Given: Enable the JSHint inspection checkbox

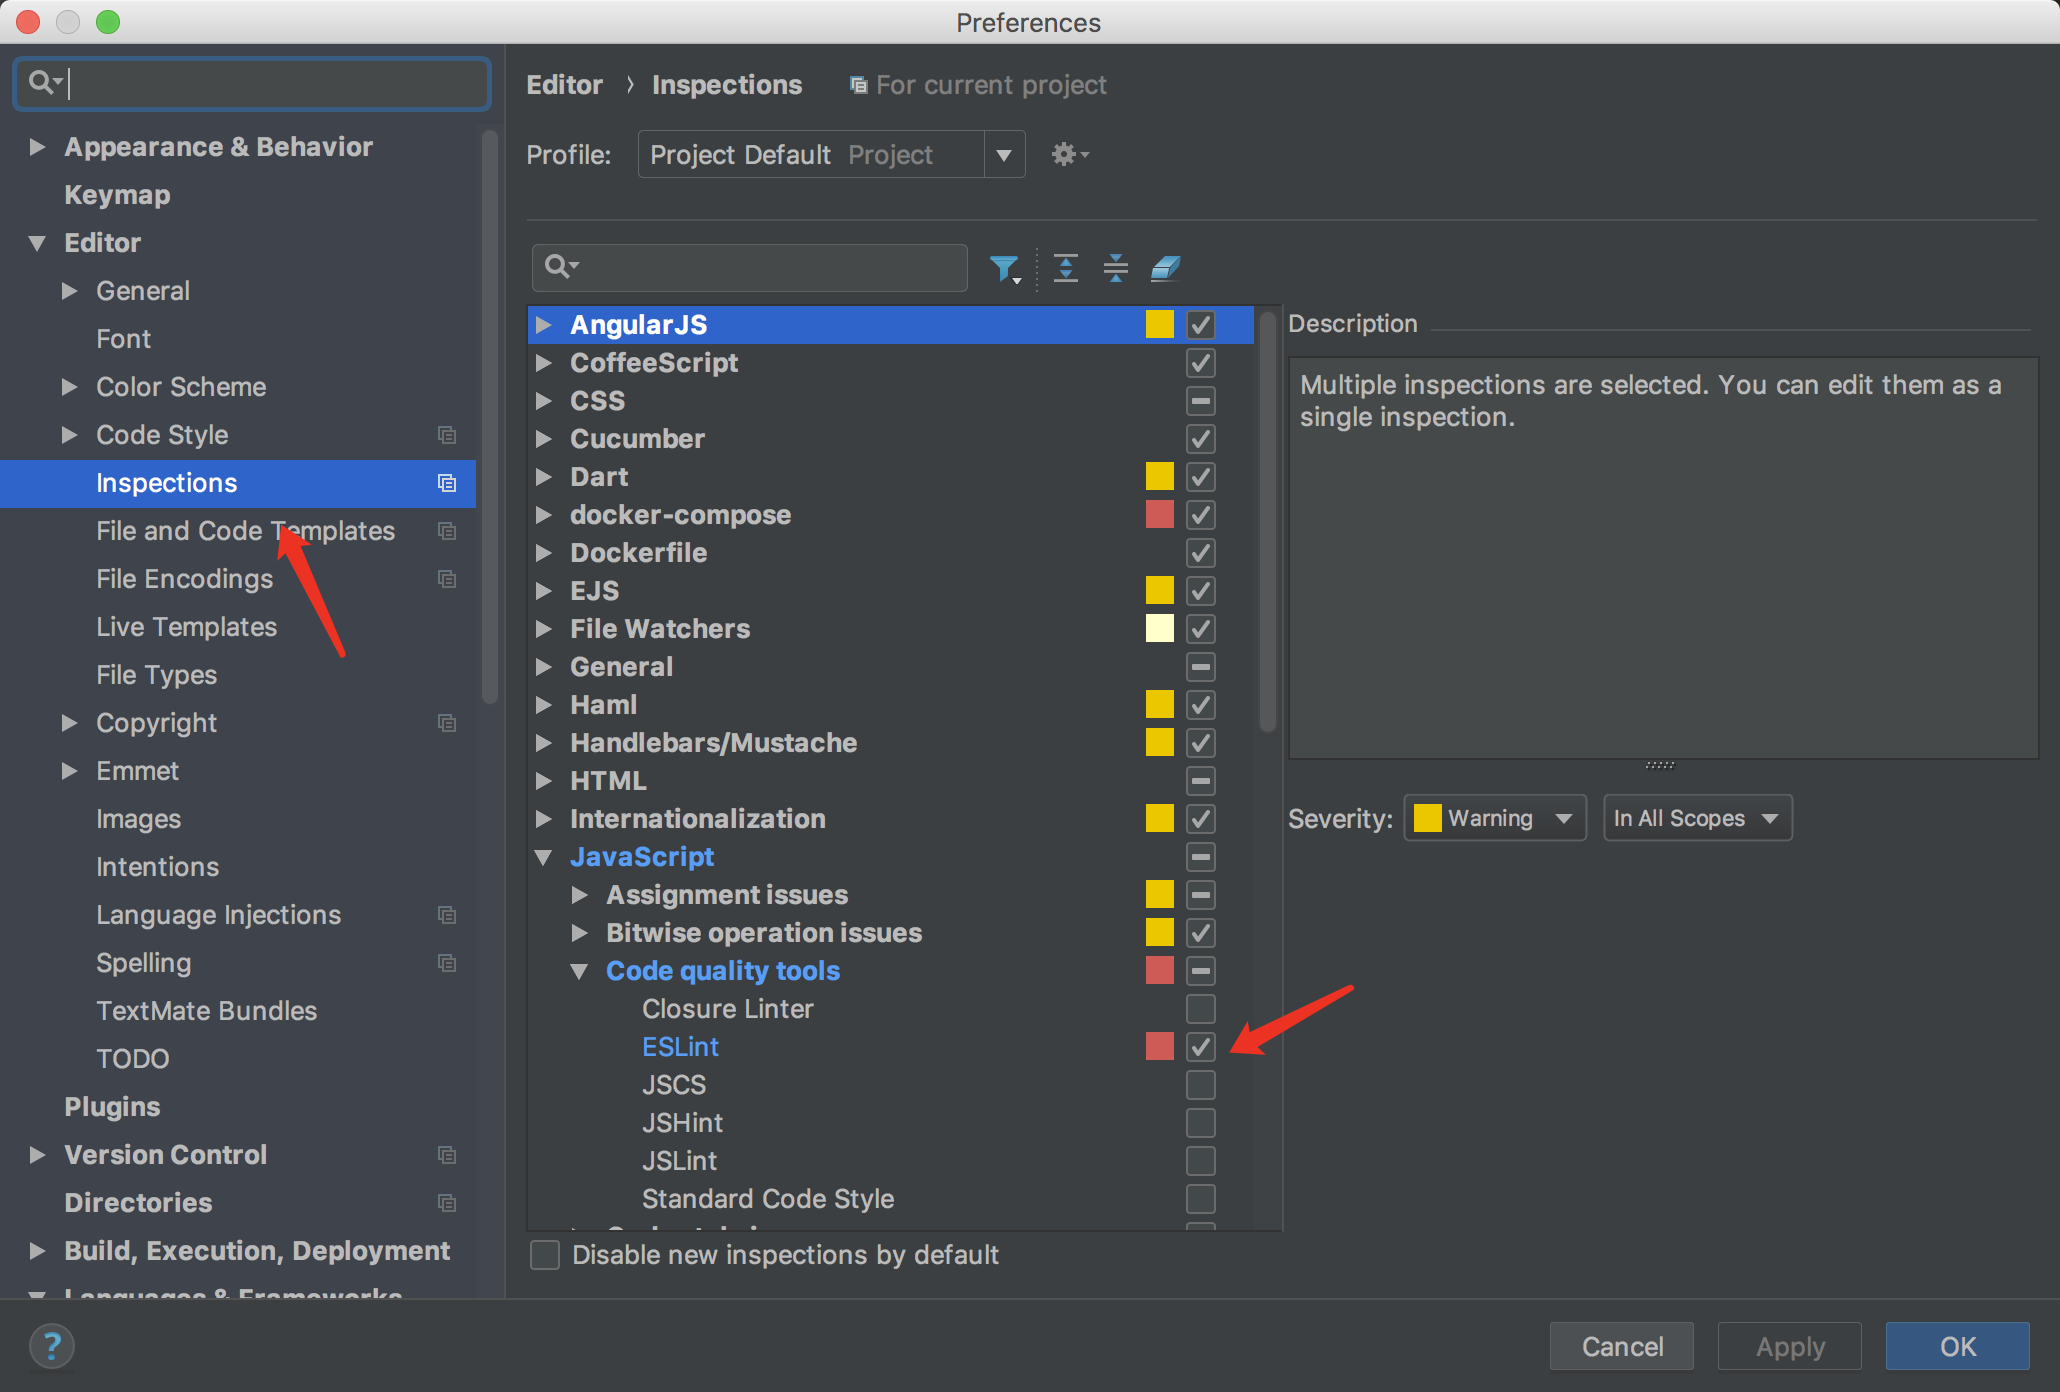Looking at the screenshot, I should (1200, 1123).
